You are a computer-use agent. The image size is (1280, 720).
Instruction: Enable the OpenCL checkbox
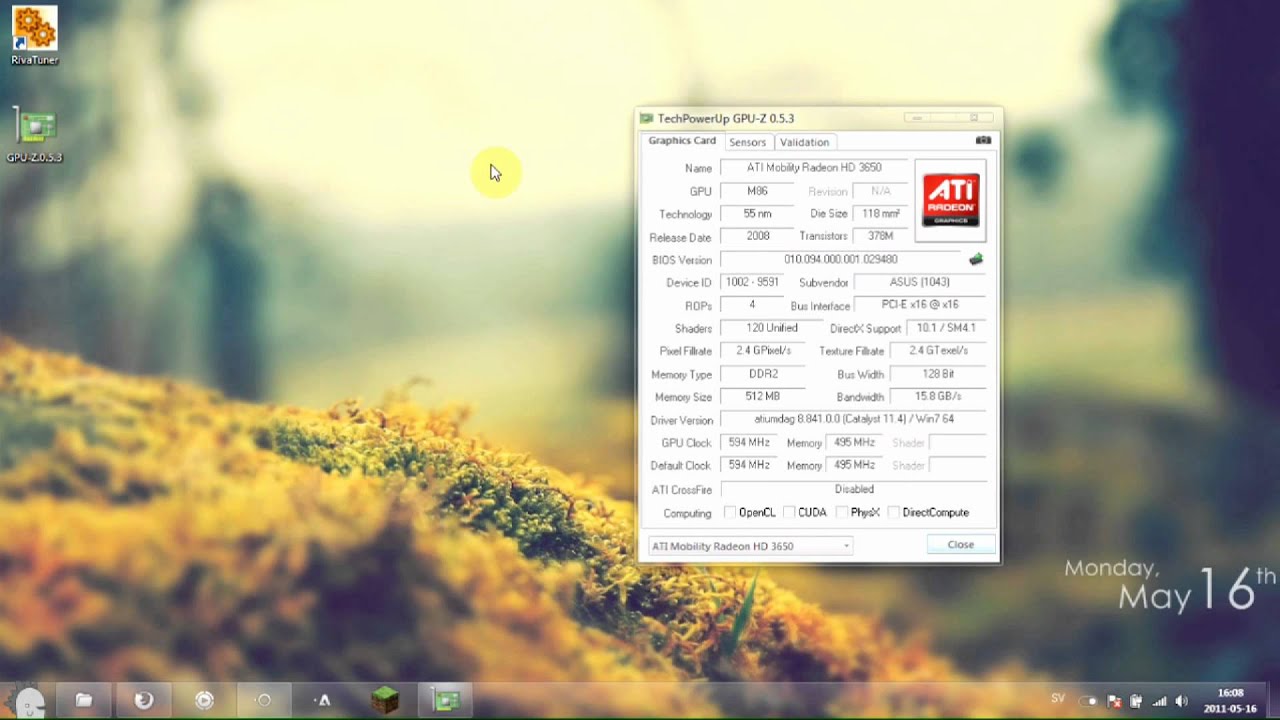click(x=730, y=513)
